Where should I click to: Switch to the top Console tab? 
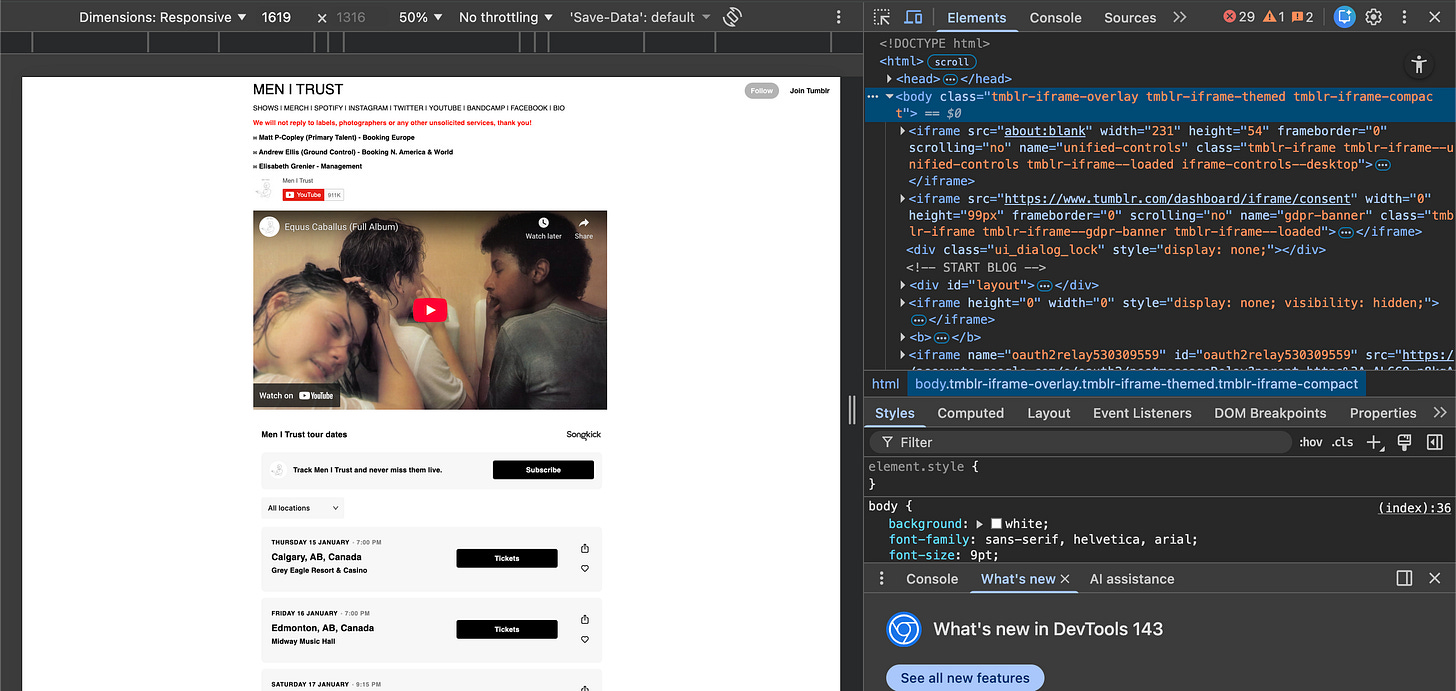pyautogui.click(x=1055, y=17)
